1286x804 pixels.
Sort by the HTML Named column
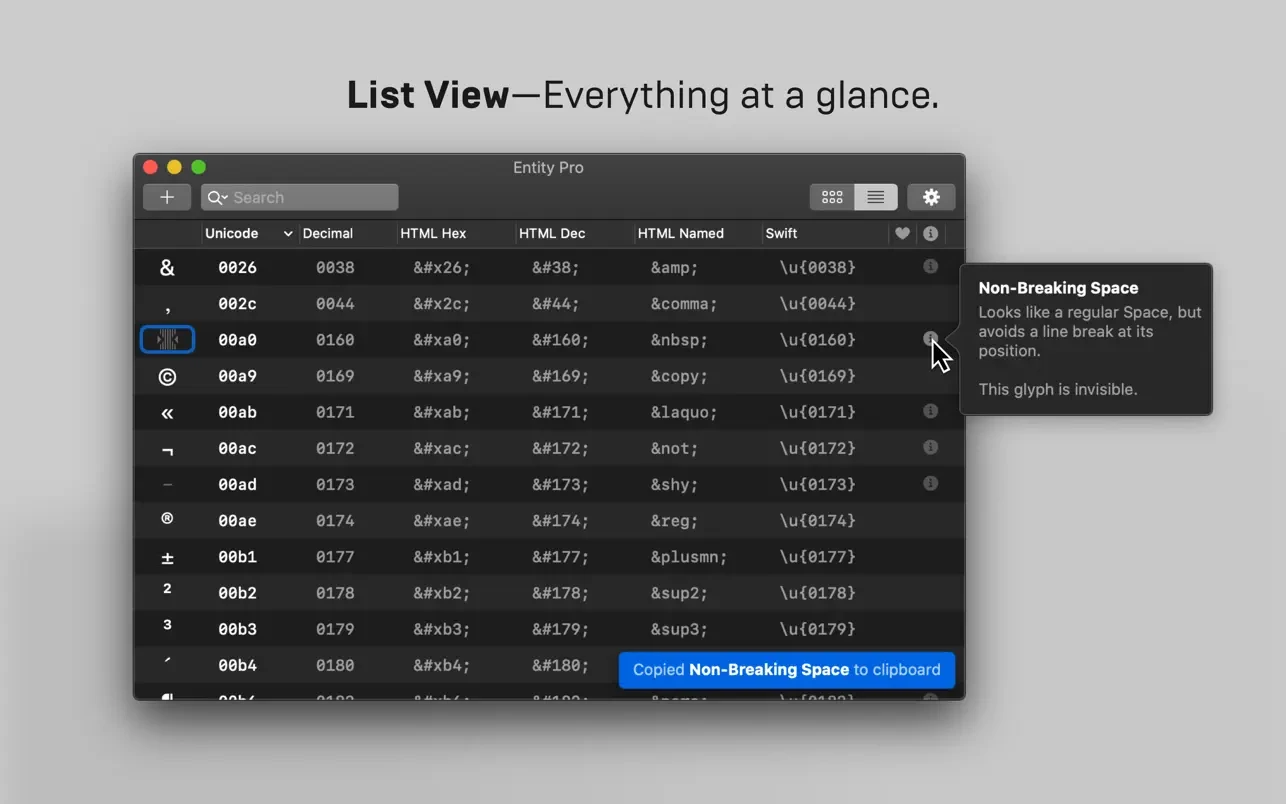[x=680, y=233]
